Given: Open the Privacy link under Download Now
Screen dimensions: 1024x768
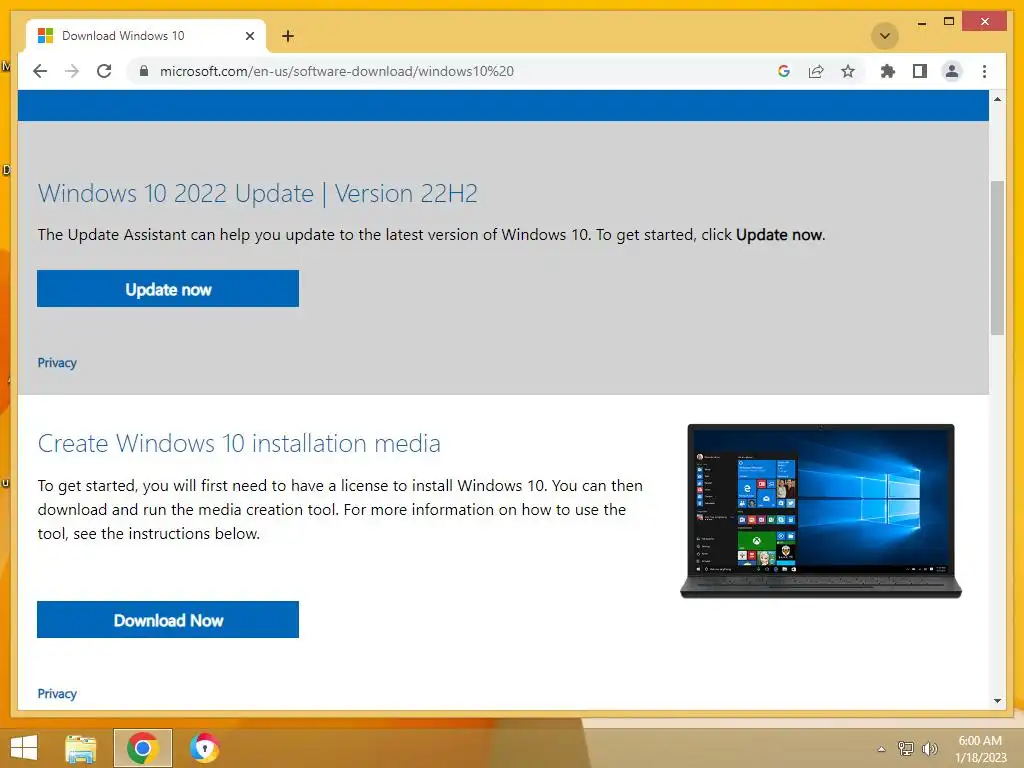Looking at the screenshot, I should [57, 694].
